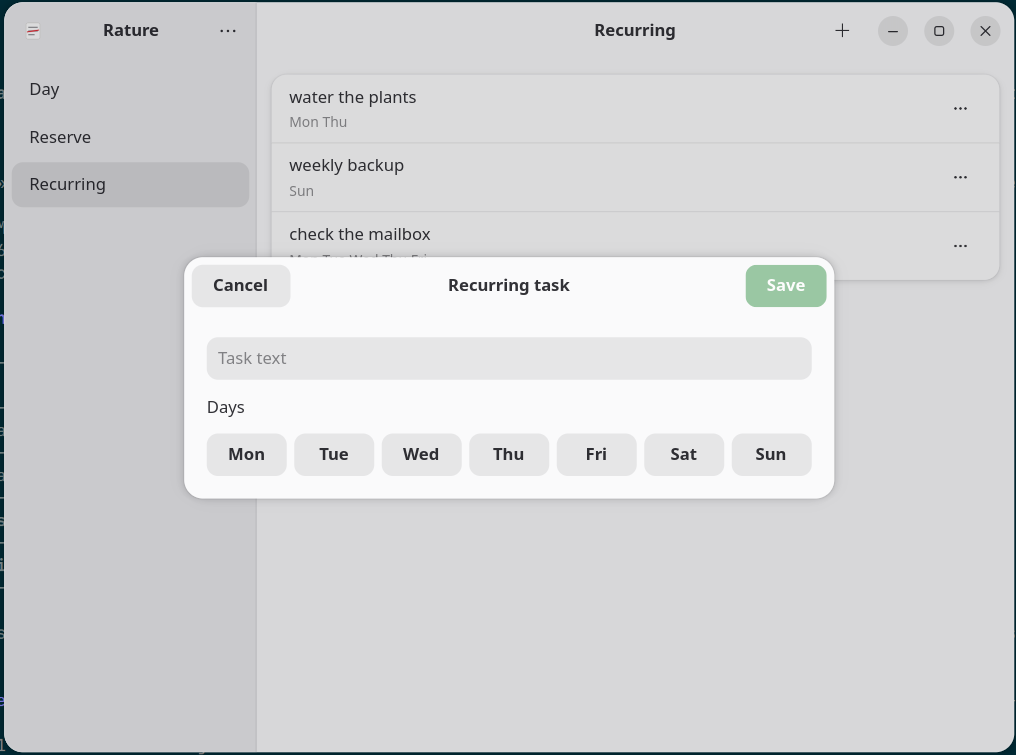Select the water the plants task row
Viewport: 1016px width, 755px height.
tap(635, 109)
